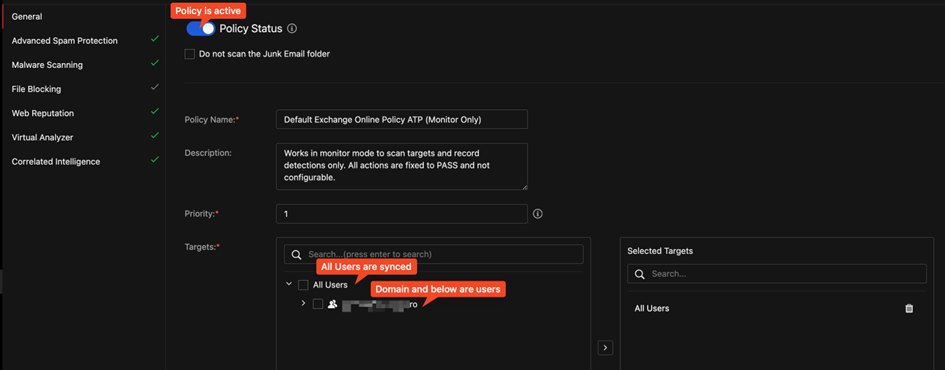Click the Advanced Spam Protection check icon
Image resolution: width=945 pixels, height=370 pixels.
point(155,39)
